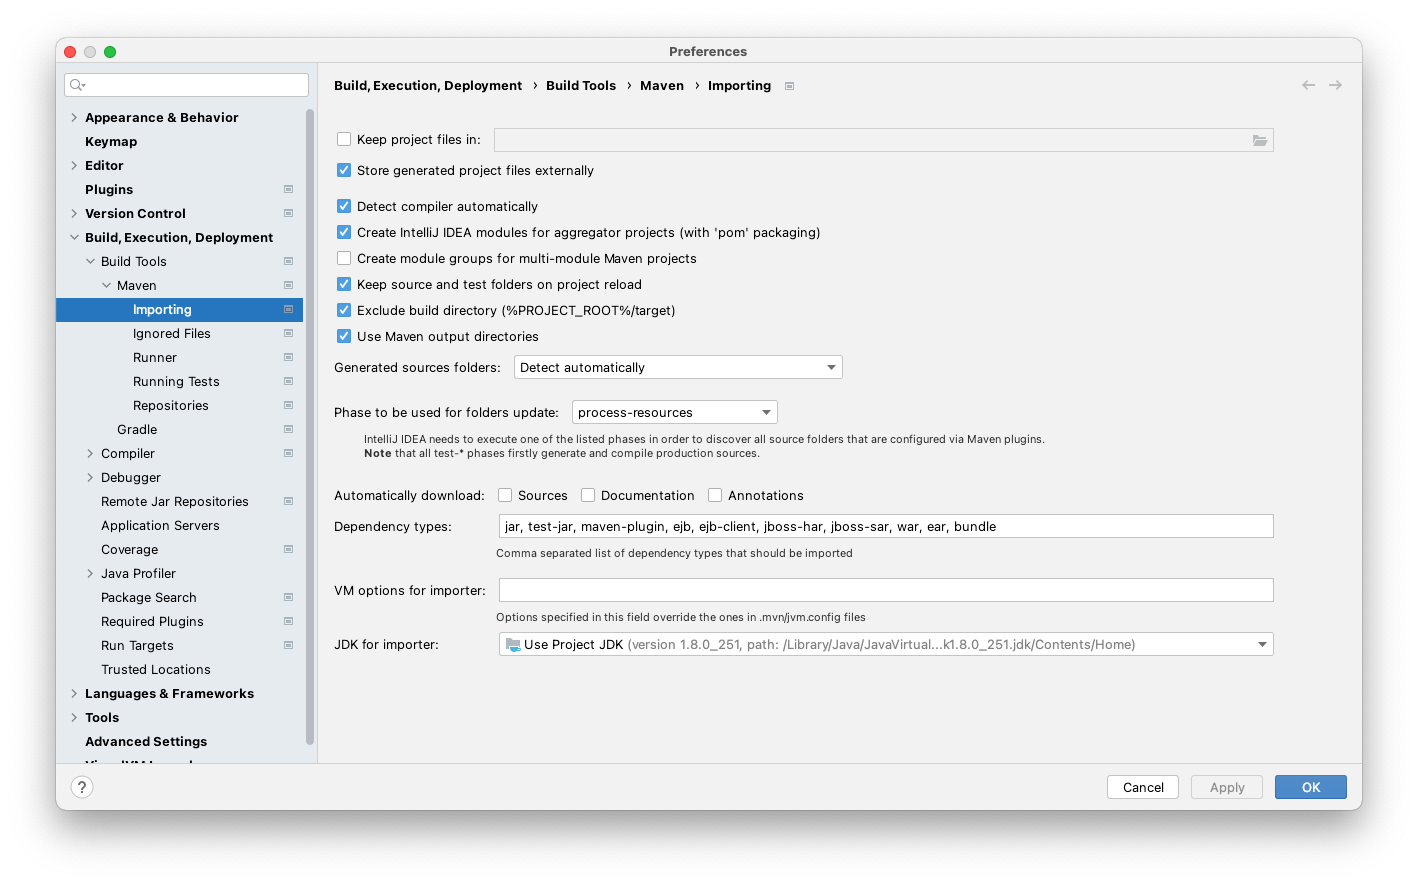Enable Create module groups for multi-module projects

pyautogui.click(x=344, y=258)
